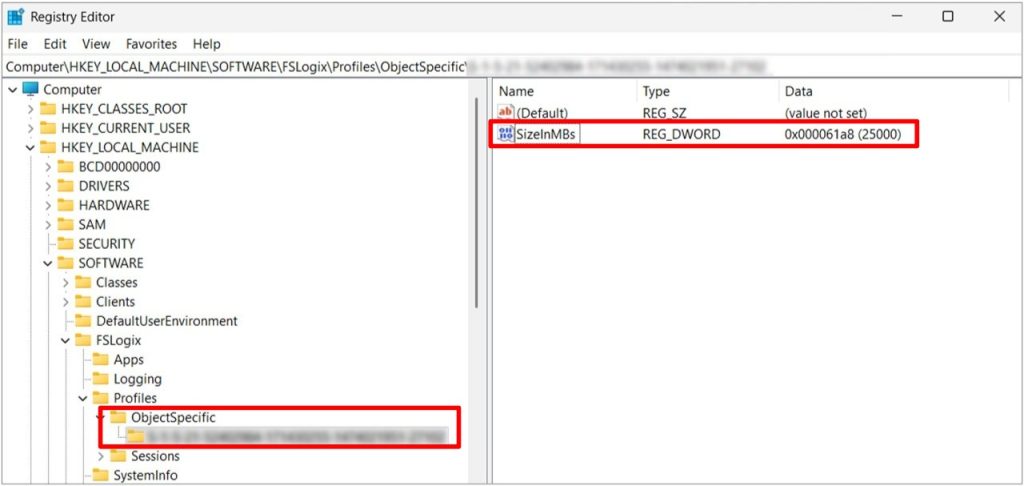1024x486 pixels.
Task: Collapse the Computer root node
Action: click(13, 89)
